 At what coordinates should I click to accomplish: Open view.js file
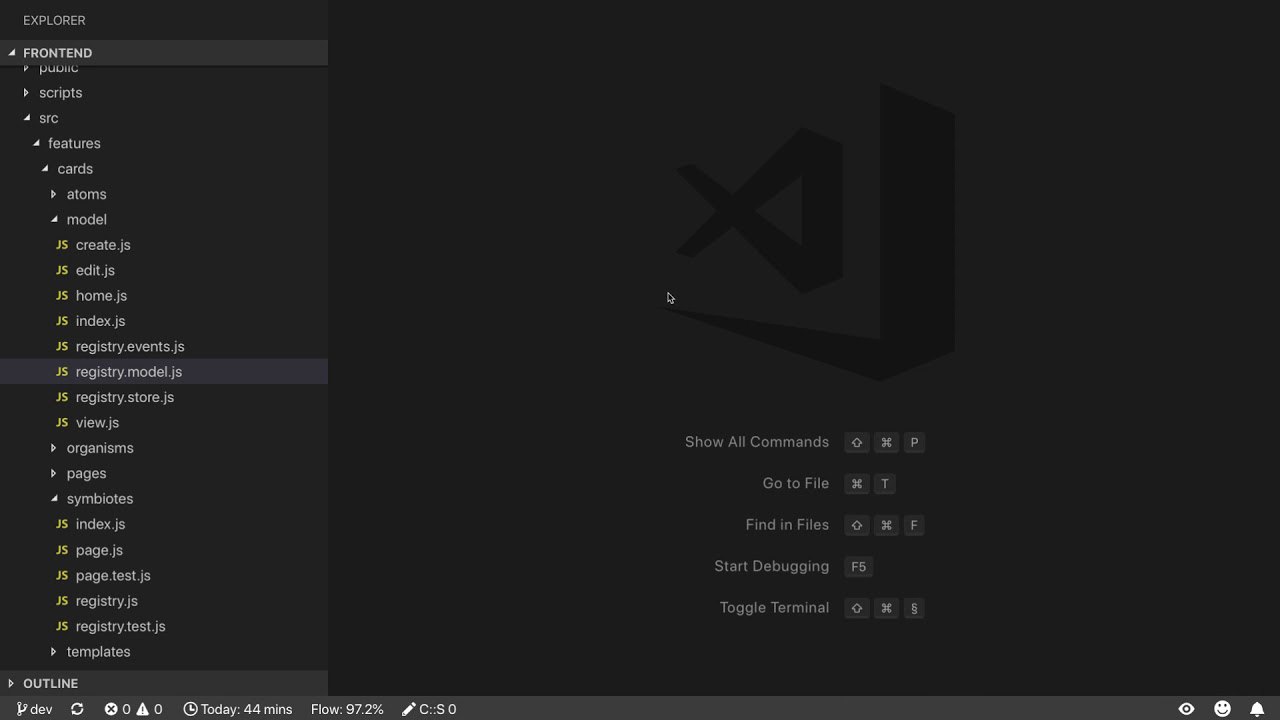point(164,423)
